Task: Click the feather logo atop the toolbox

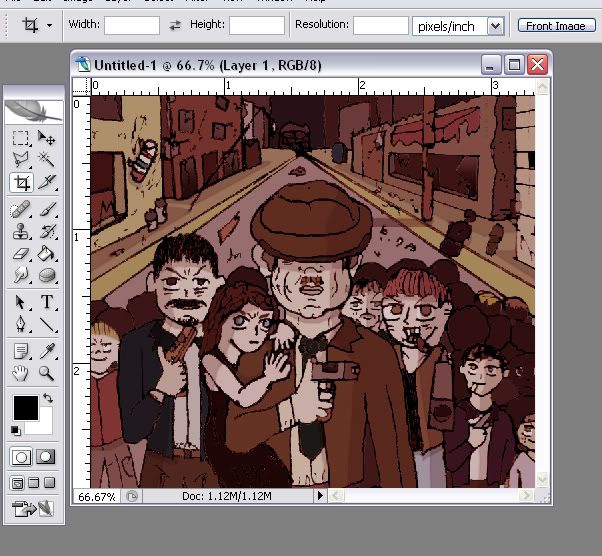Action: [33, 112]
